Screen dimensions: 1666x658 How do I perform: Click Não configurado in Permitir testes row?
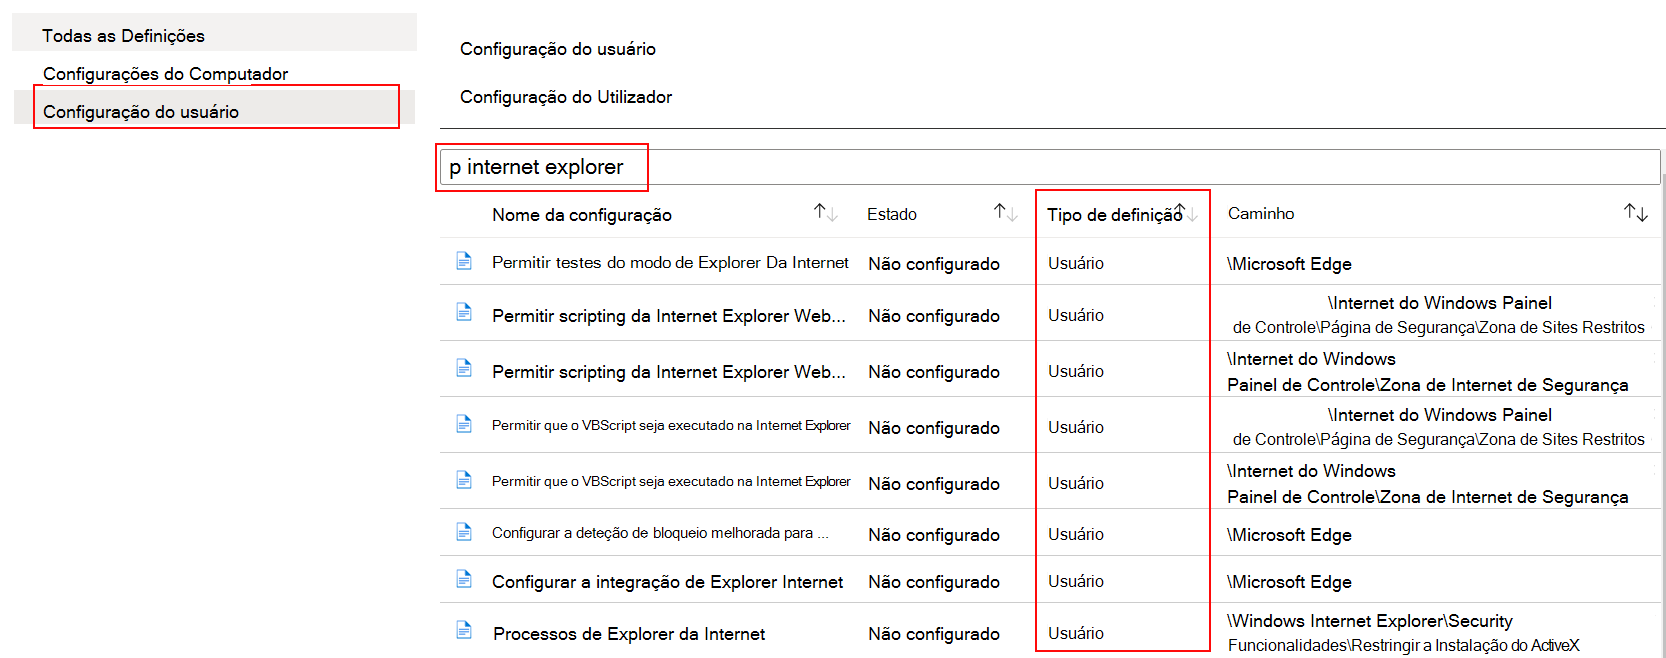pos(934,264)
